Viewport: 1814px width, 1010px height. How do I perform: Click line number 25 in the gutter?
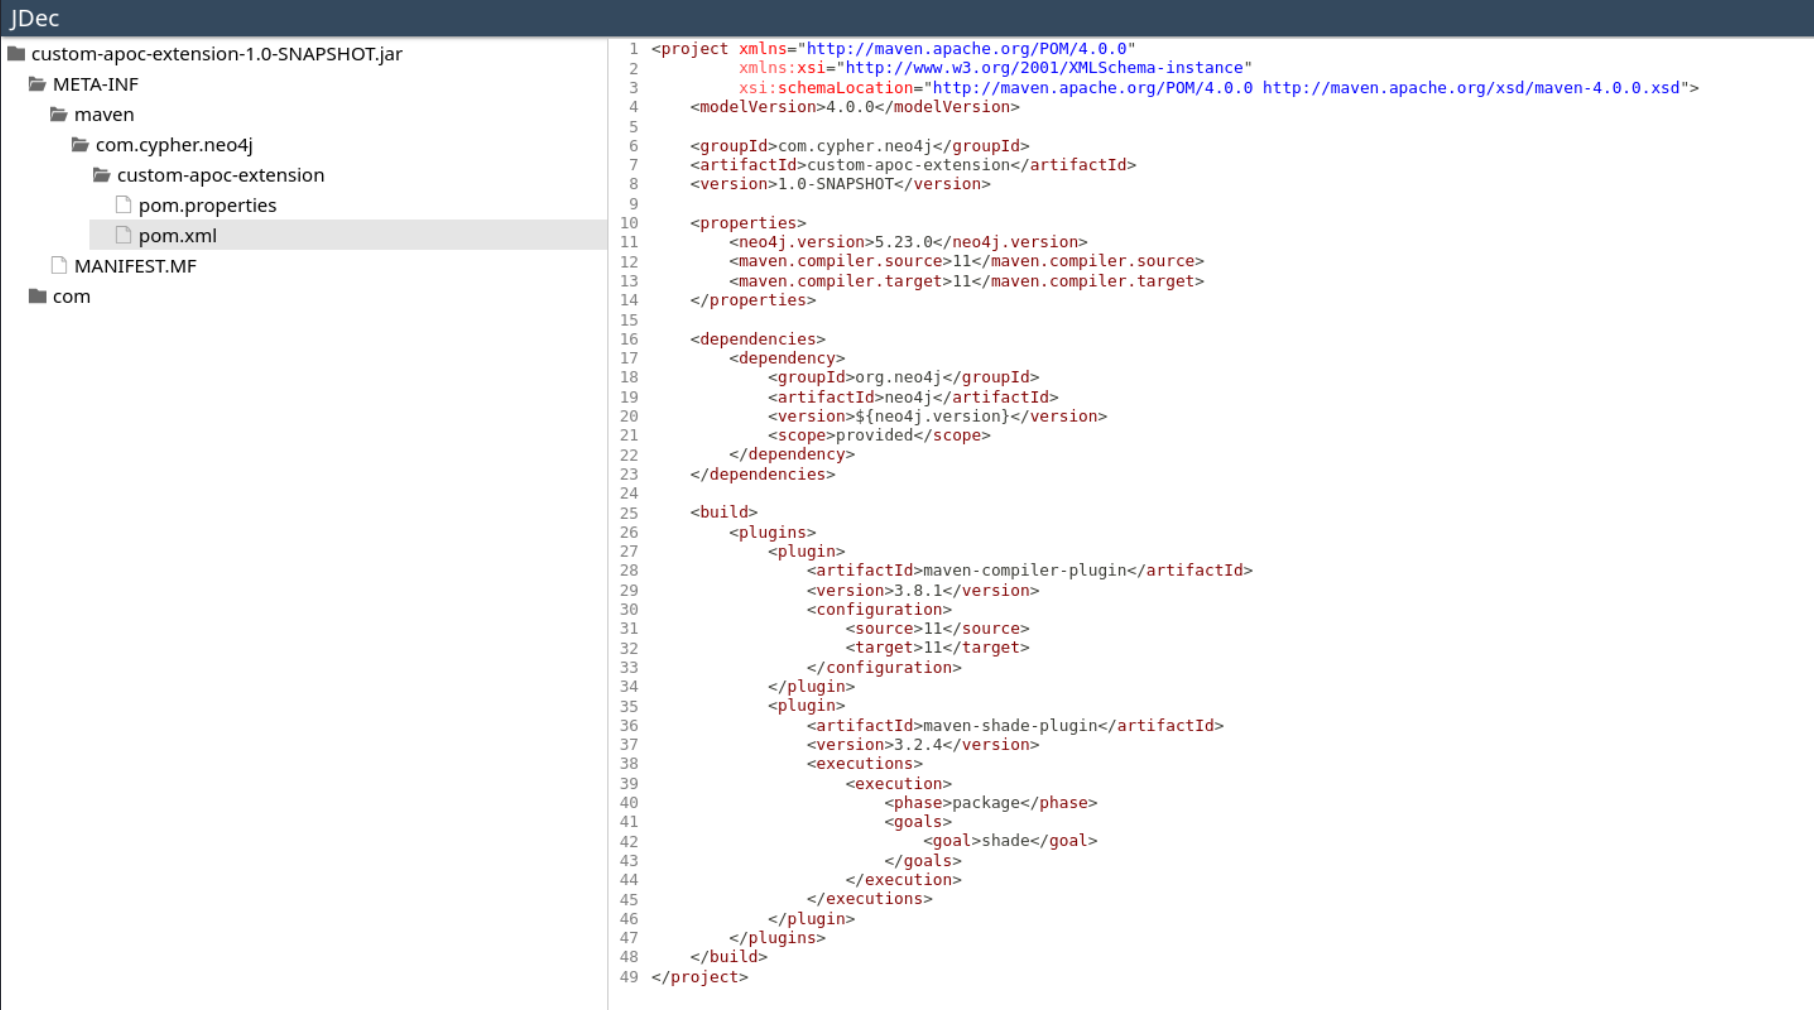coord(628,513)
